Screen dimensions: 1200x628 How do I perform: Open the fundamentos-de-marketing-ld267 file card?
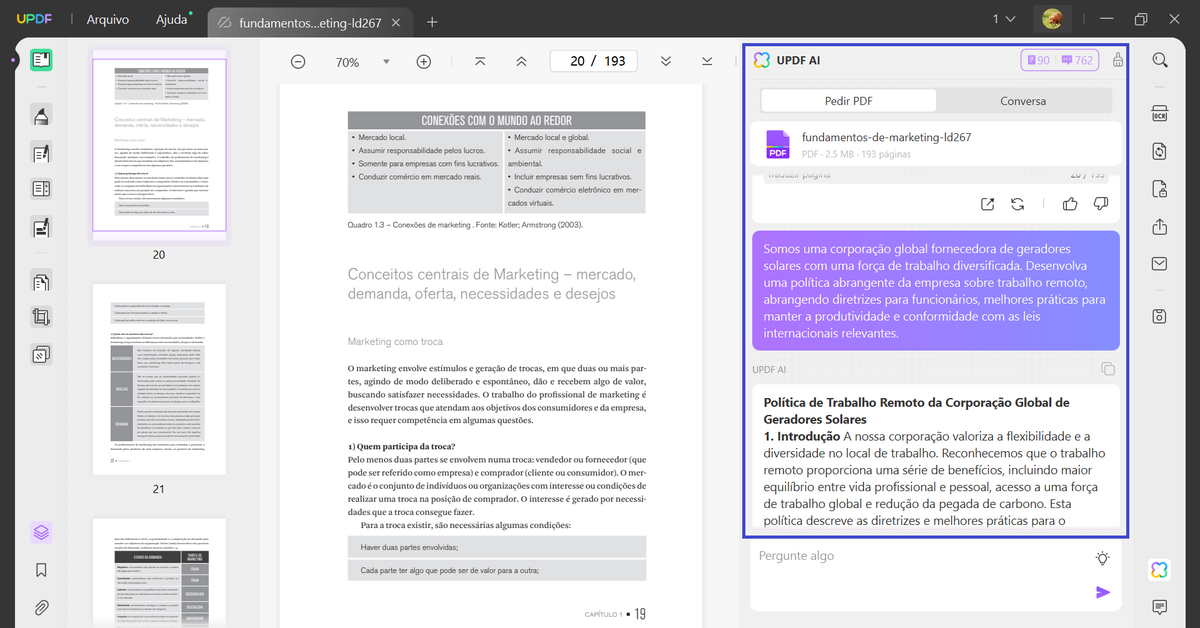936,144
